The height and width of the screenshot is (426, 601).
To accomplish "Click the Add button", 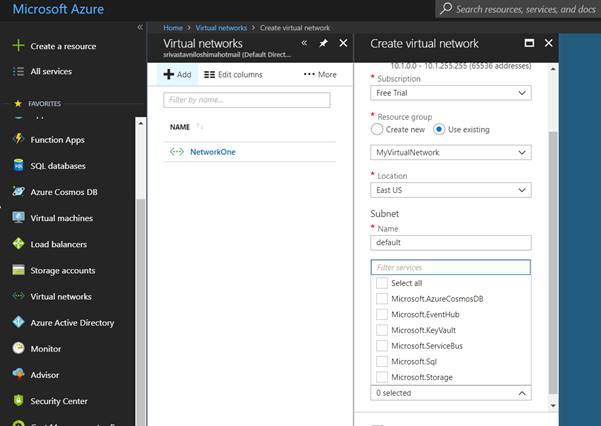I will pos(177,74).
